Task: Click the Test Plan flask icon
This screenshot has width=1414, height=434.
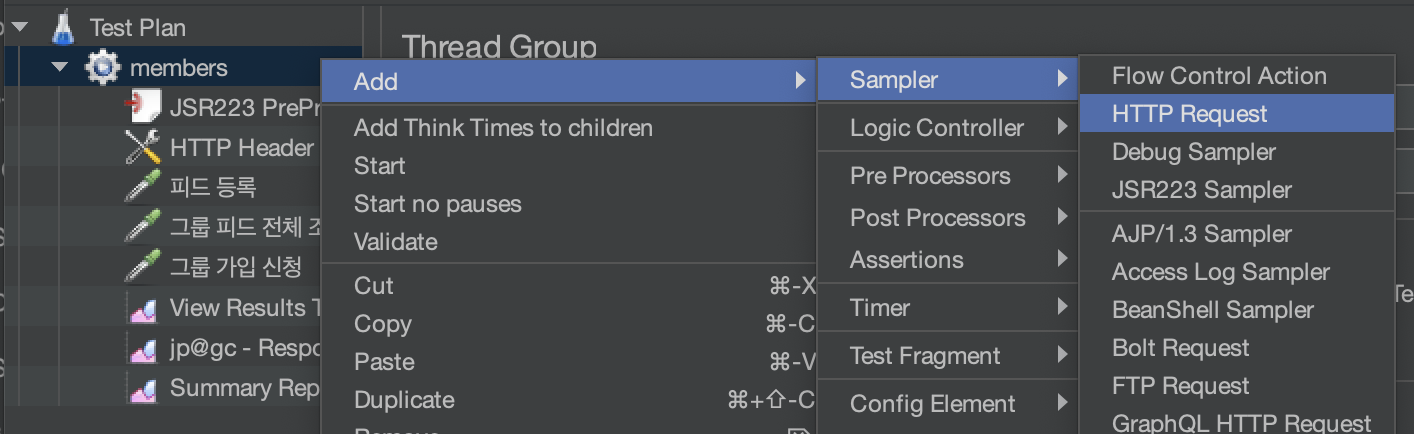Action: pyautogui.click(x=64, y=27)
